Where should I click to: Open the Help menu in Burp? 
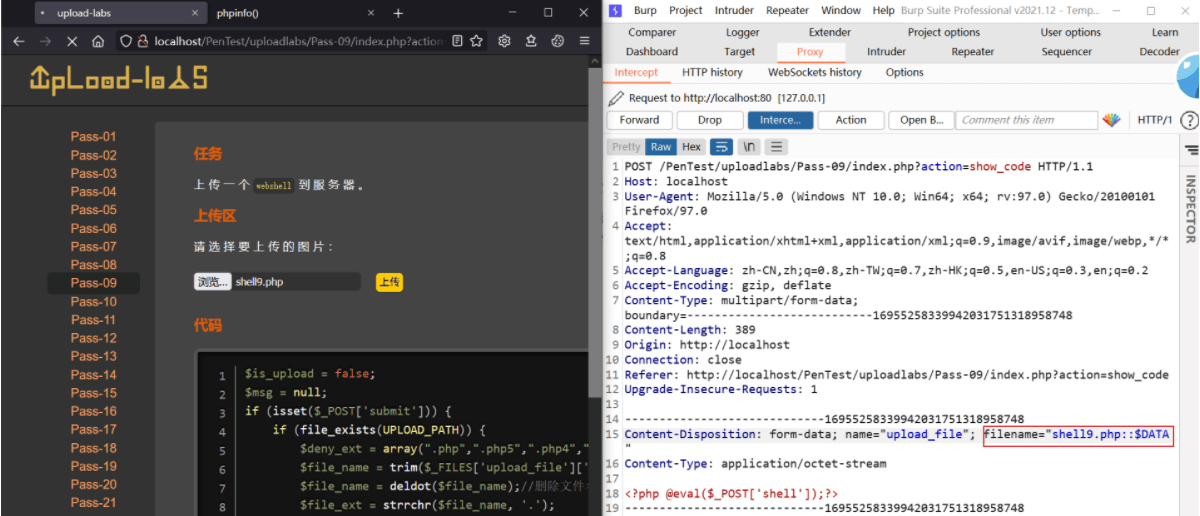point(883,10)
